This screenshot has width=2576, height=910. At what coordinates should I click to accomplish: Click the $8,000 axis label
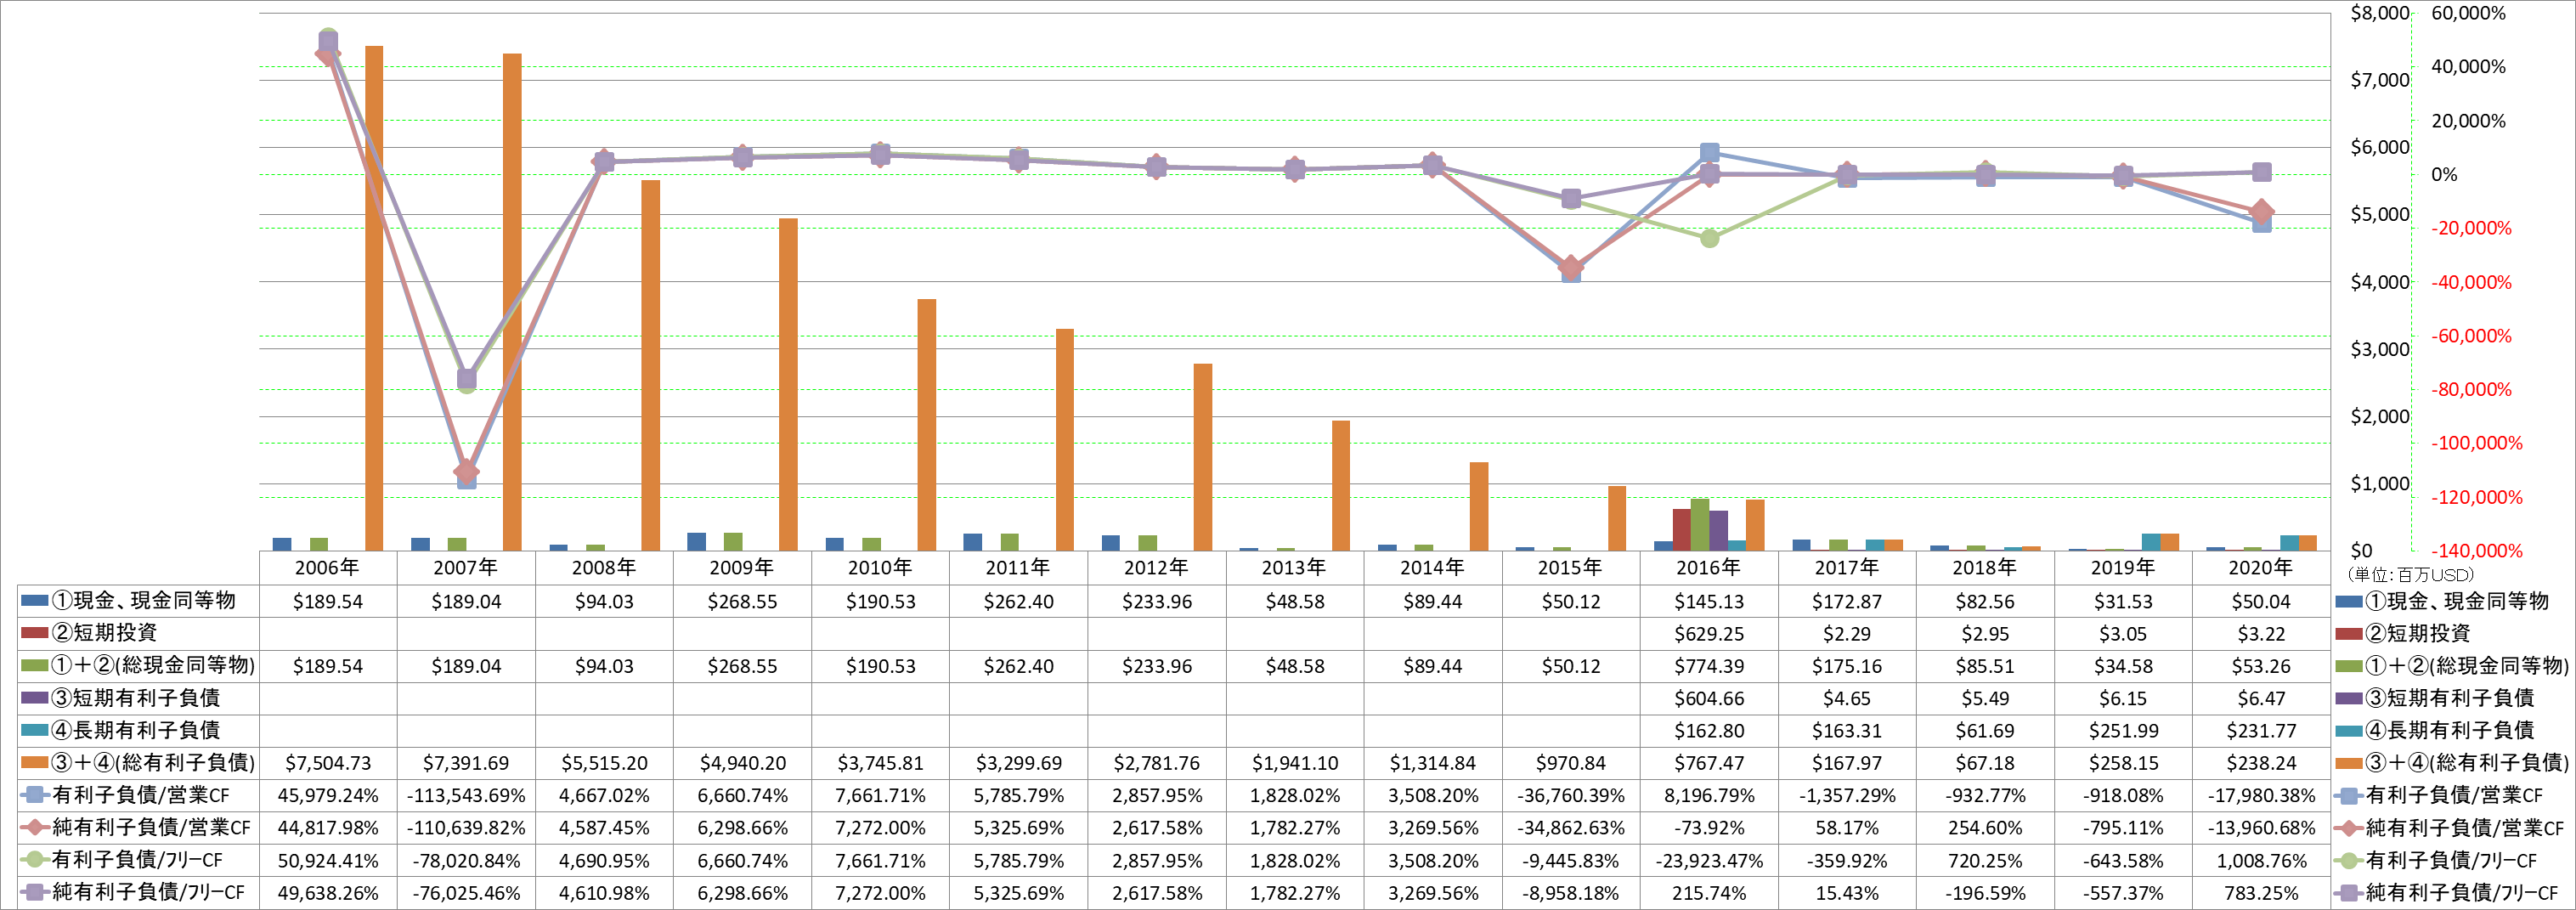coord(2379,13)
